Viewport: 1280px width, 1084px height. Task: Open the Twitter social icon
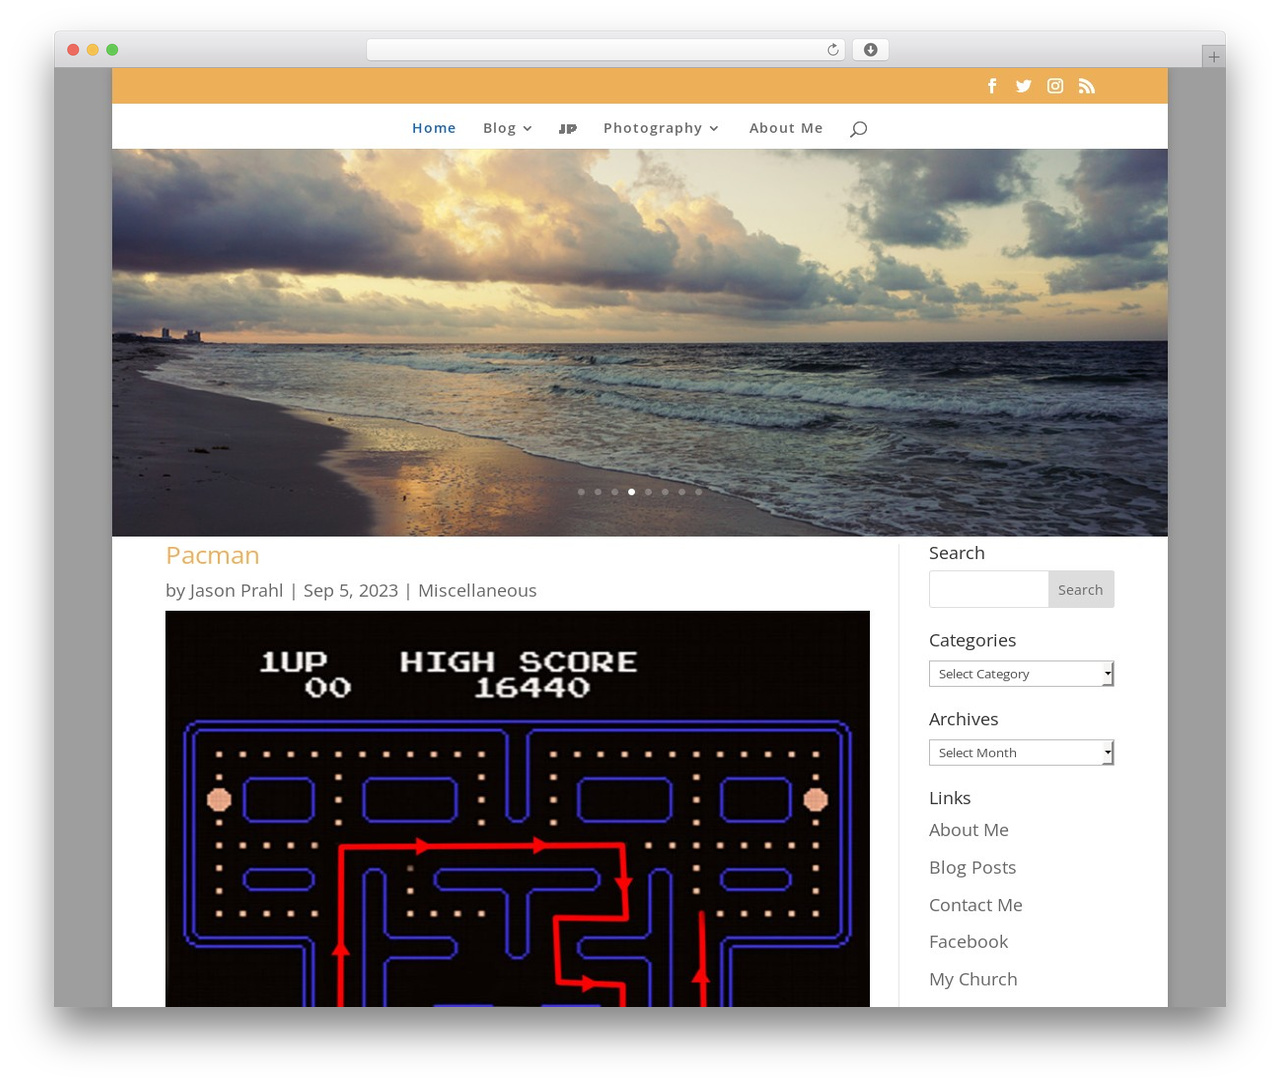(1023, 86)
